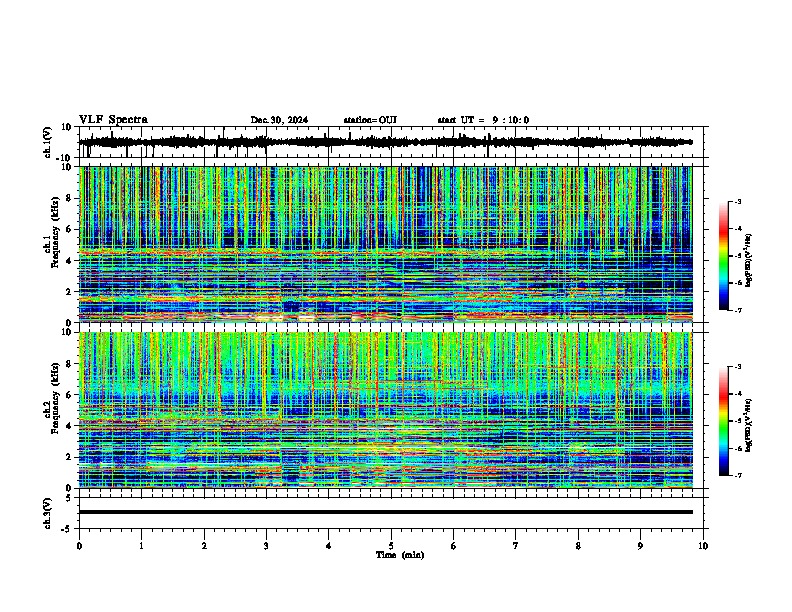The height and width of the screenshot is (612, 792).
Task: Click time axis tick label "8"
Action: (578, 546)
